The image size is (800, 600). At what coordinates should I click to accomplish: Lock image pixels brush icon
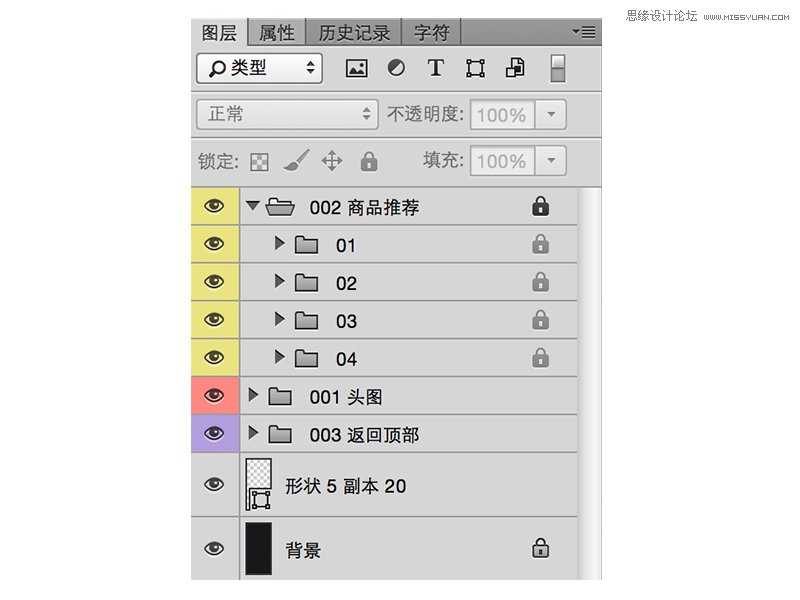tap(296, 161)
